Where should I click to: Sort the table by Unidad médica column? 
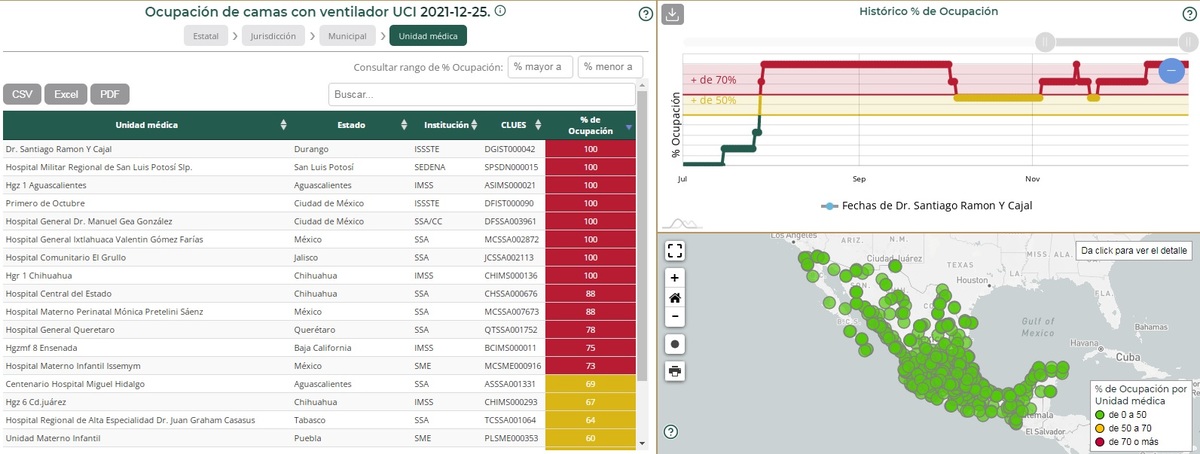pos(283,125)
